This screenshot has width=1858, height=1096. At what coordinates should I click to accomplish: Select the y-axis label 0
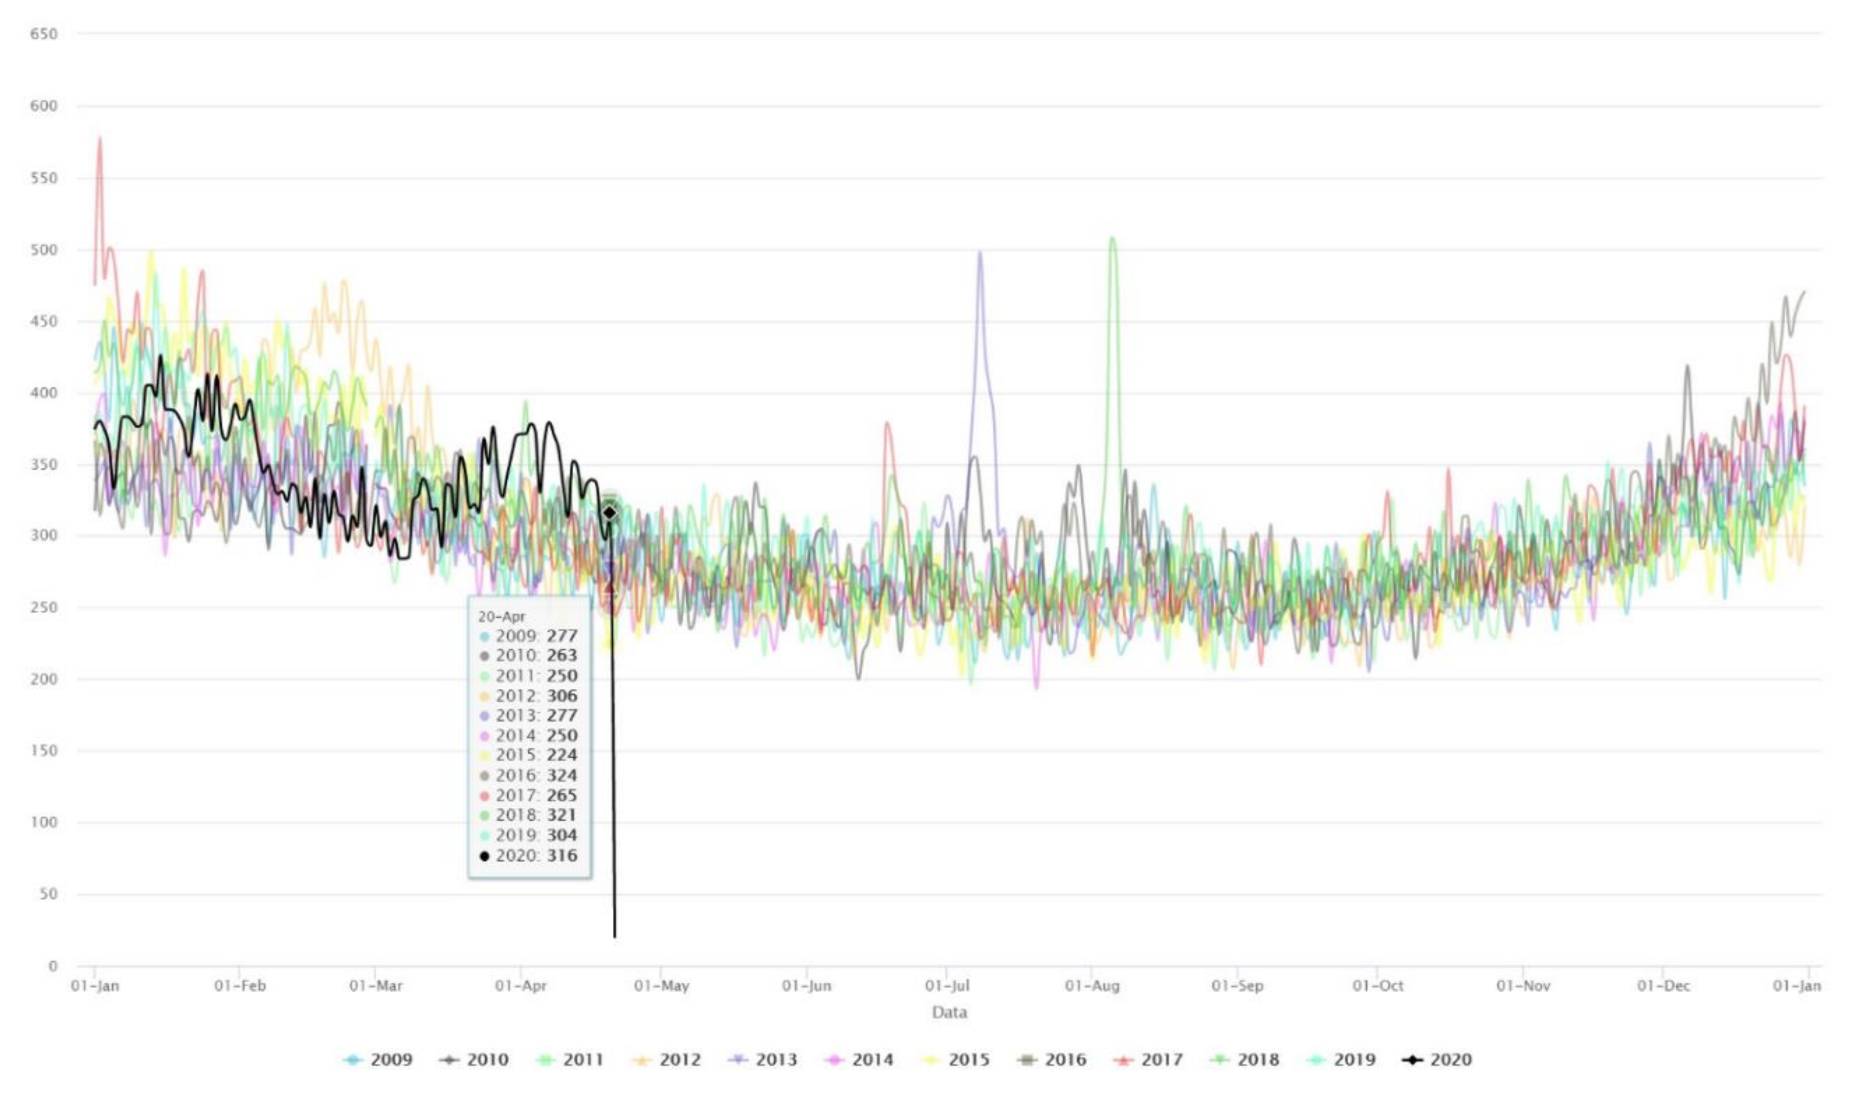point(53,966)
